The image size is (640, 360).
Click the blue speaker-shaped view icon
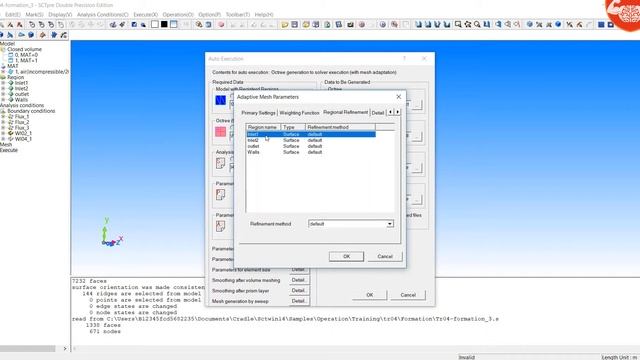(x=498, y=24)
